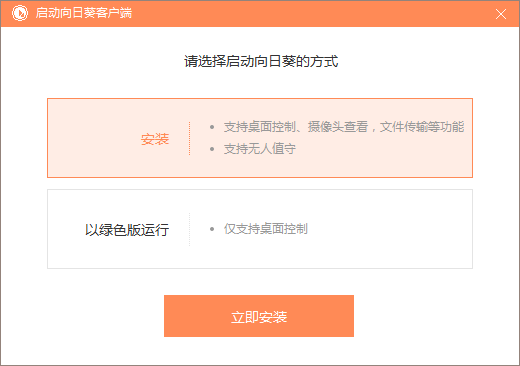This screenshot has height=366, width=520.
Task: Click 支持桌面控制、摄像头查看 feature description
Action: tap(296, 127)
